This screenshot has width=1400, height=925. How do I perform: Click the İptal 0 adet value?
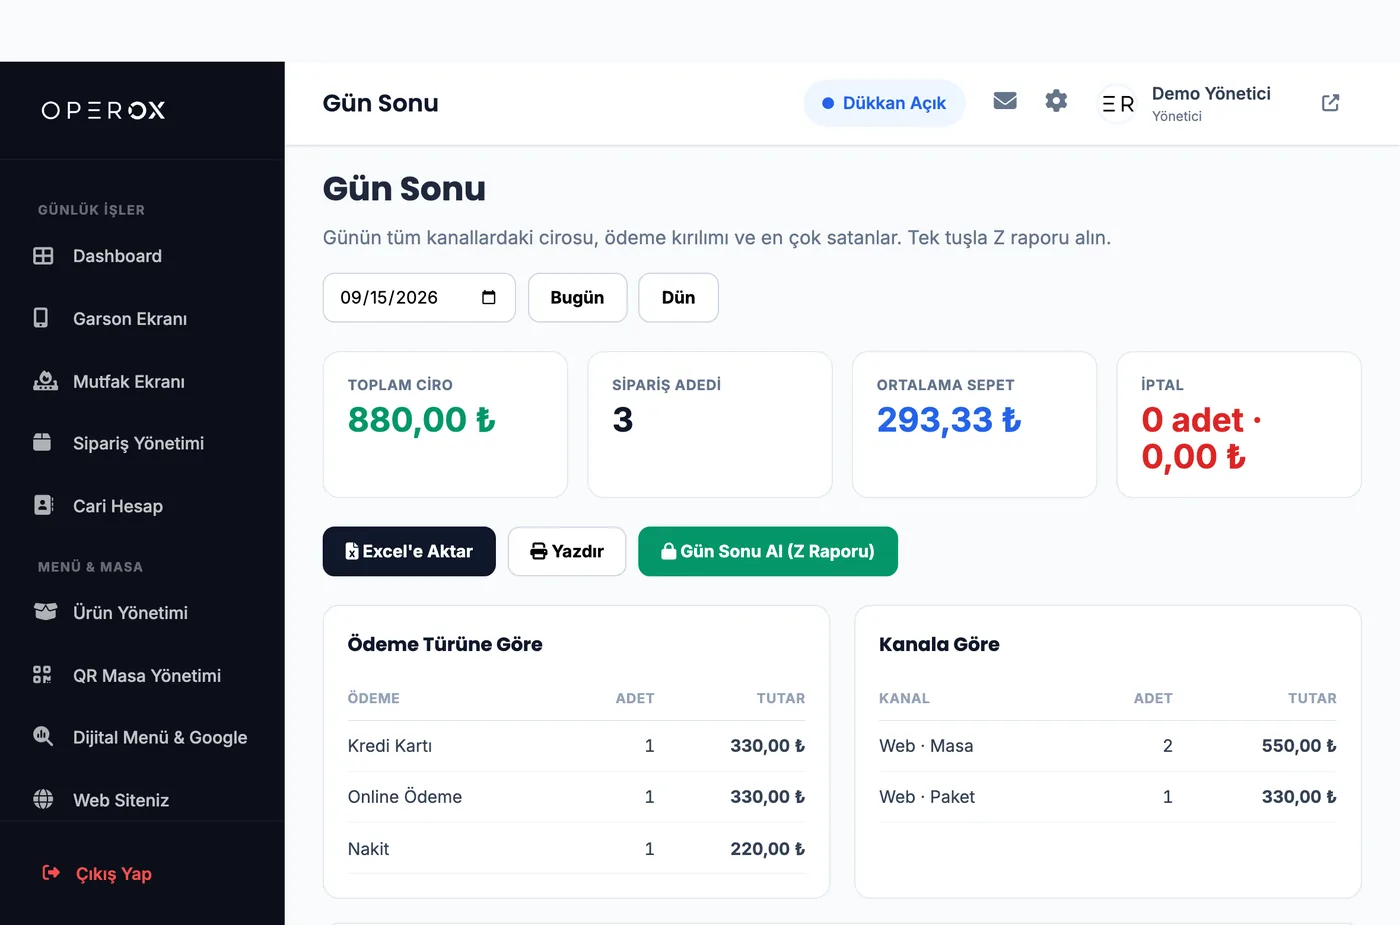[x=1201, y=438]
